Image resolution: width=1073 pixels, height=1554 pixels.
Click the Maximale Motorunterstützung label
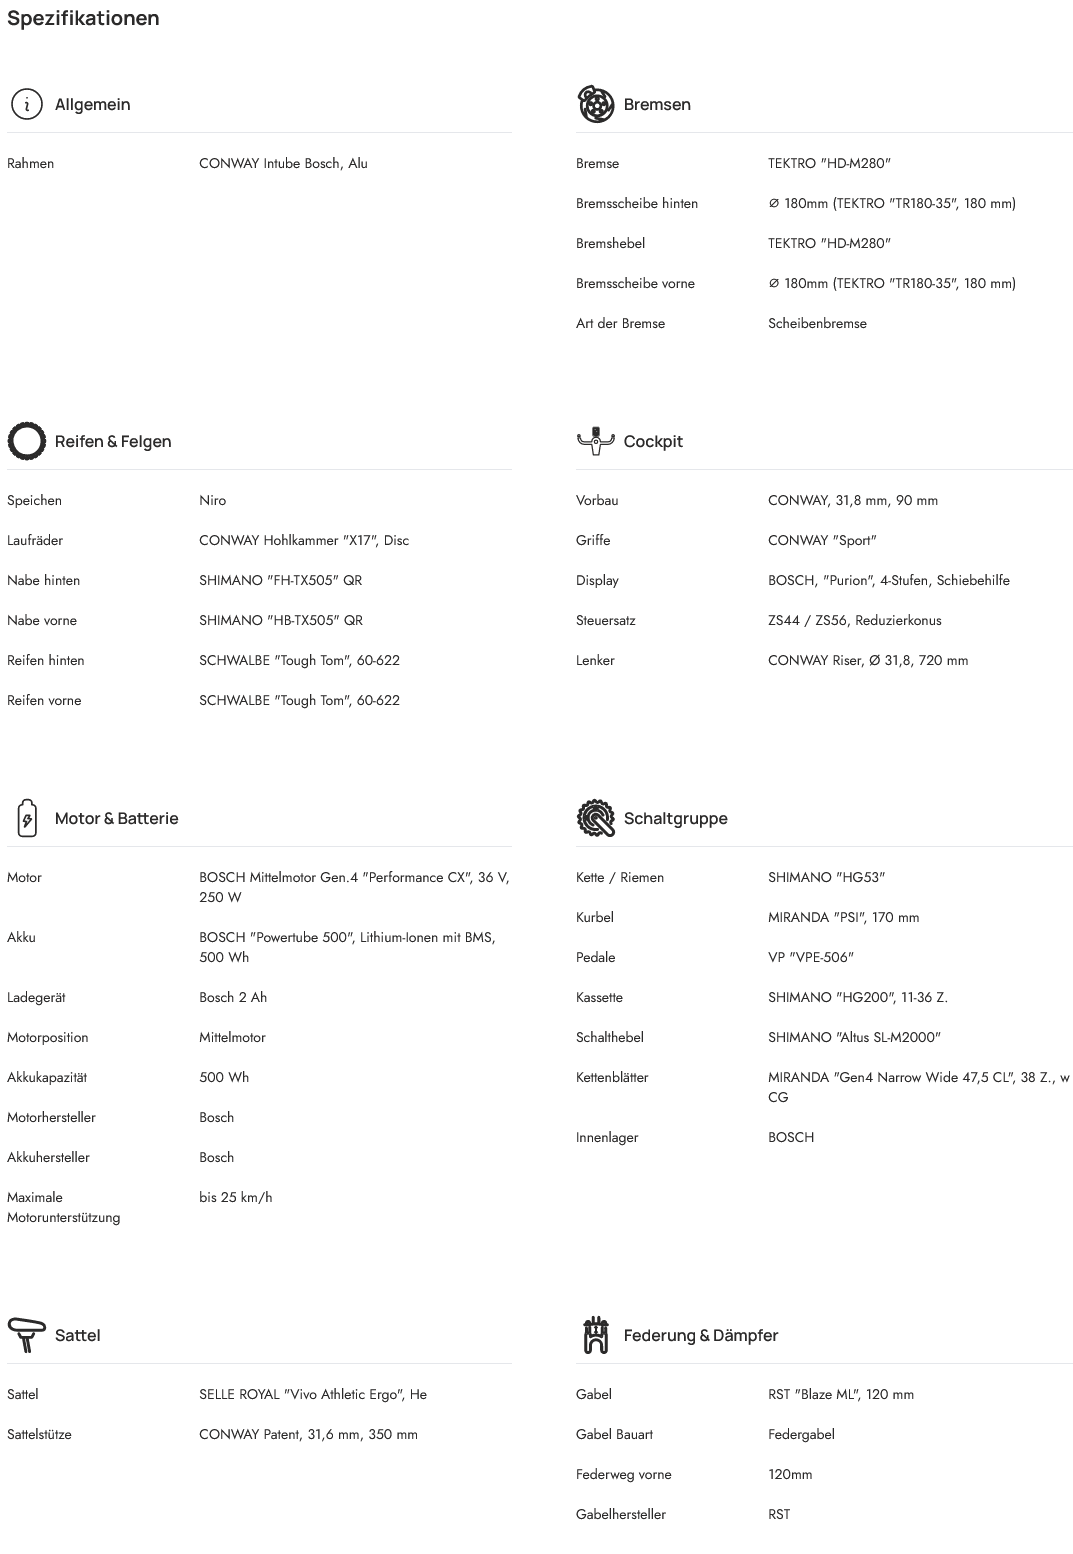63,1207
